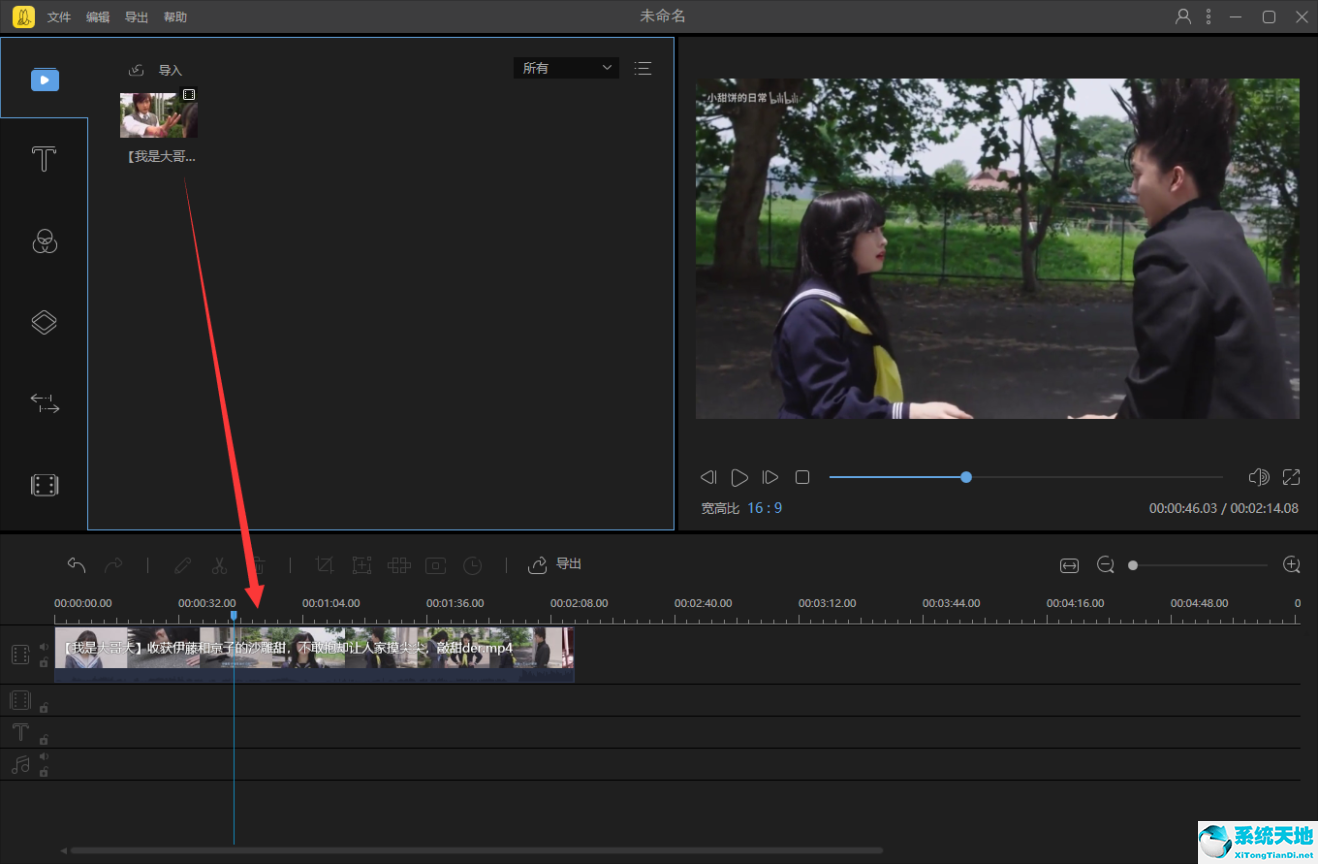Fit timeline to window width icon

coord(1069,566)
